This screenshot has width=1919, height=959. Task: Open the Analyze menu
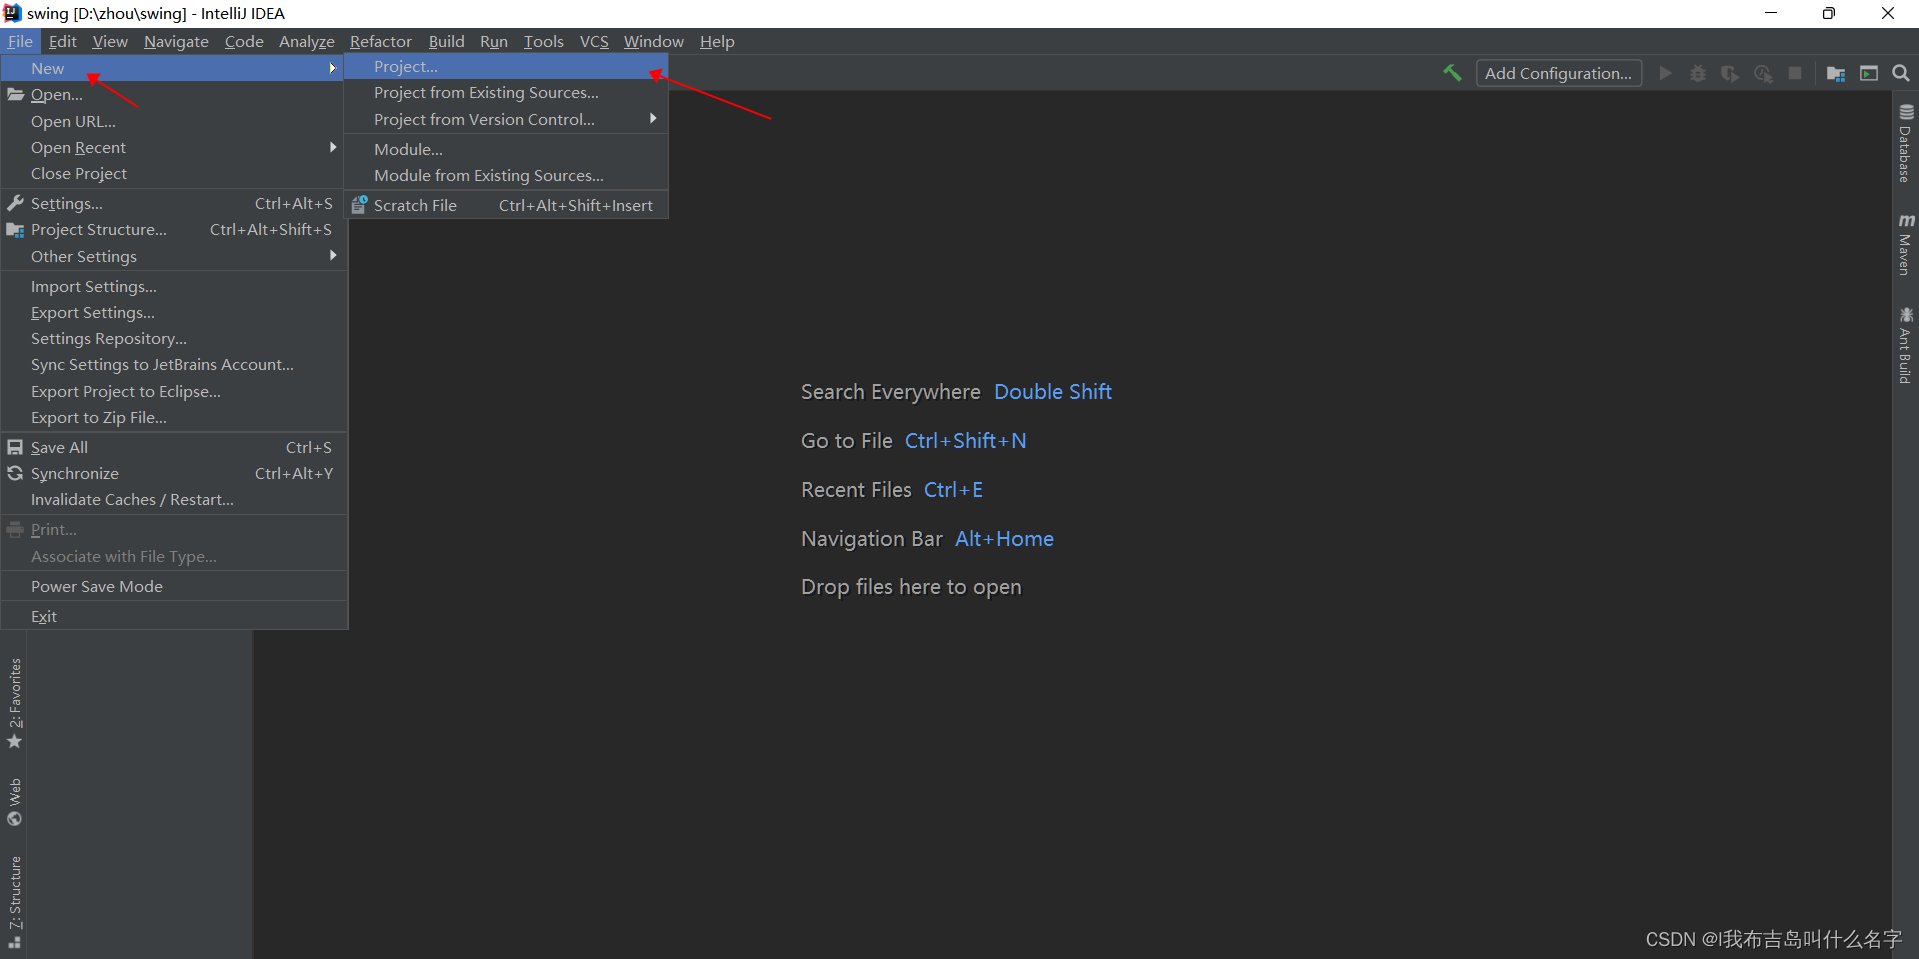click(x=306, y=41)
